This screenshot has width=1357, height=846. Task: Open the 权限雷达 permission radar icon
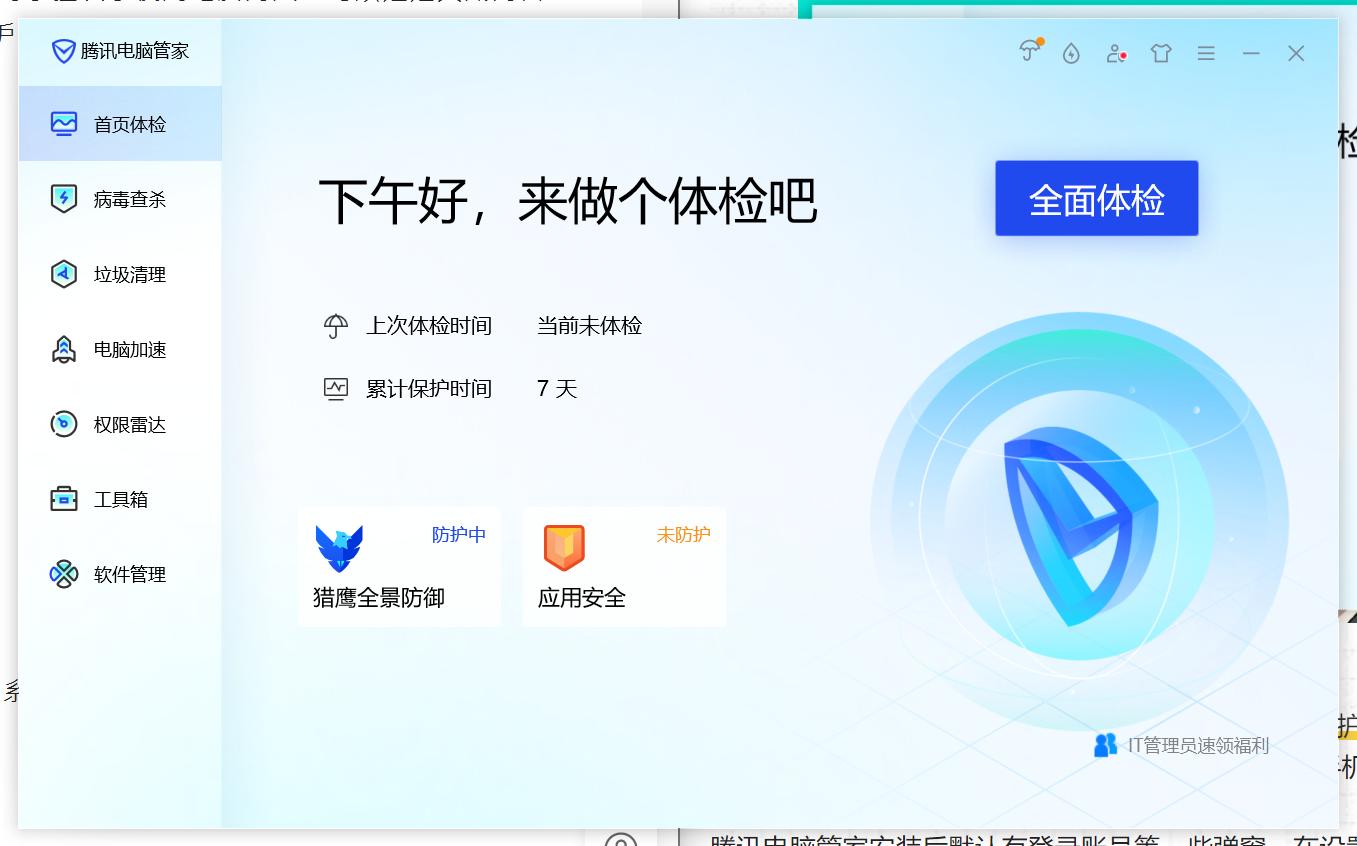click(64, 424)
